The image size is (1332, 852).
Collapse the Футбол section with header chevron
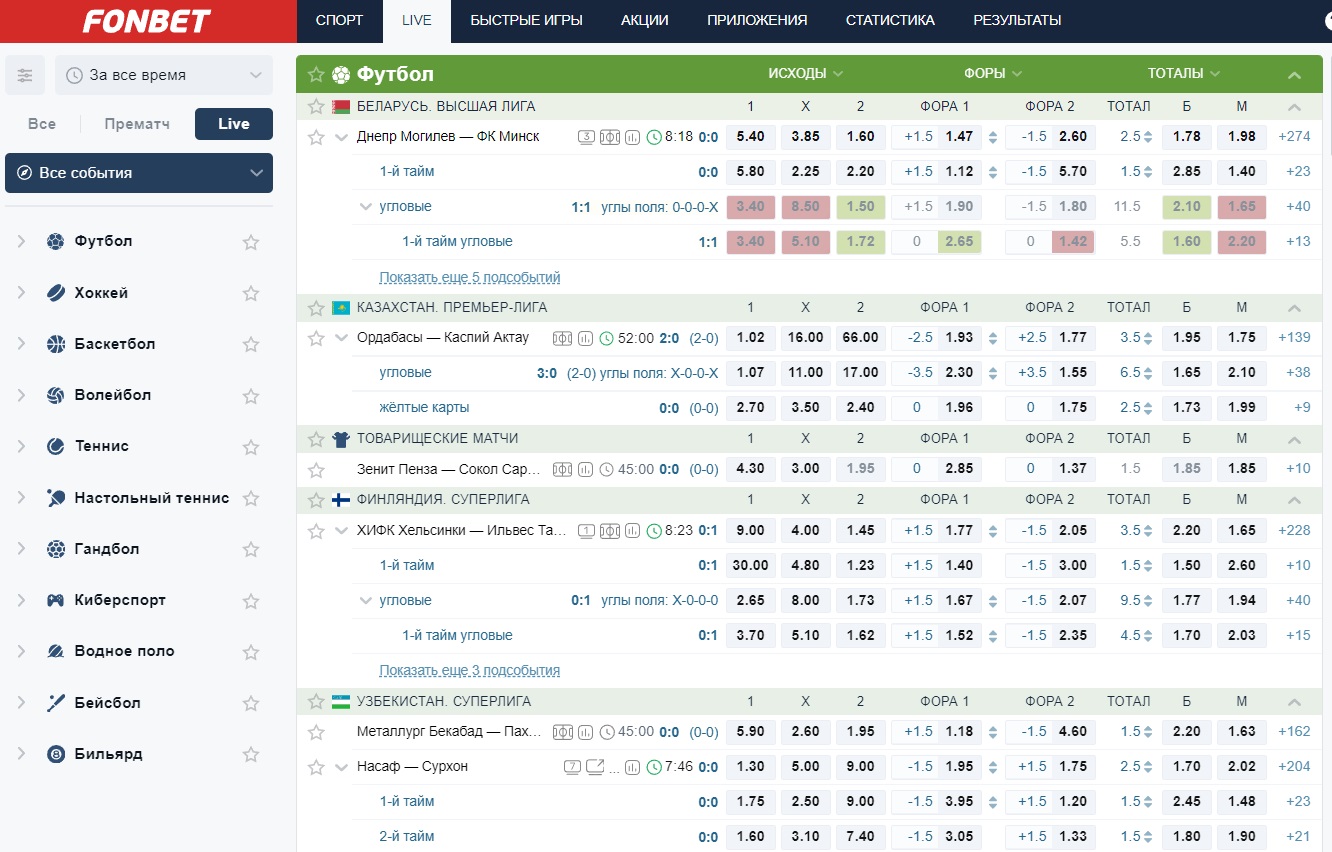[1295, 75]
